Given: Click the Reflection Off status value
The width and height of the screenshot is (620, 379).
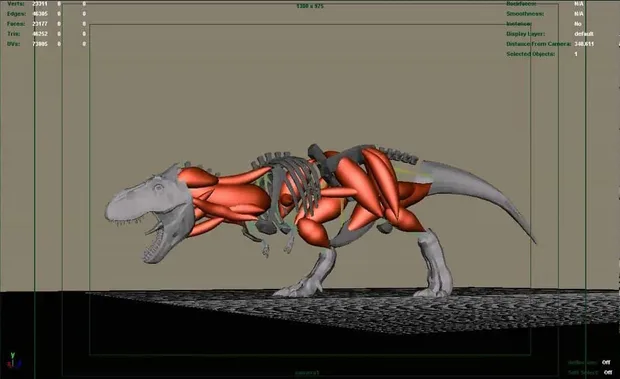Looking at the screenshot, I should (x=606, y=362).
